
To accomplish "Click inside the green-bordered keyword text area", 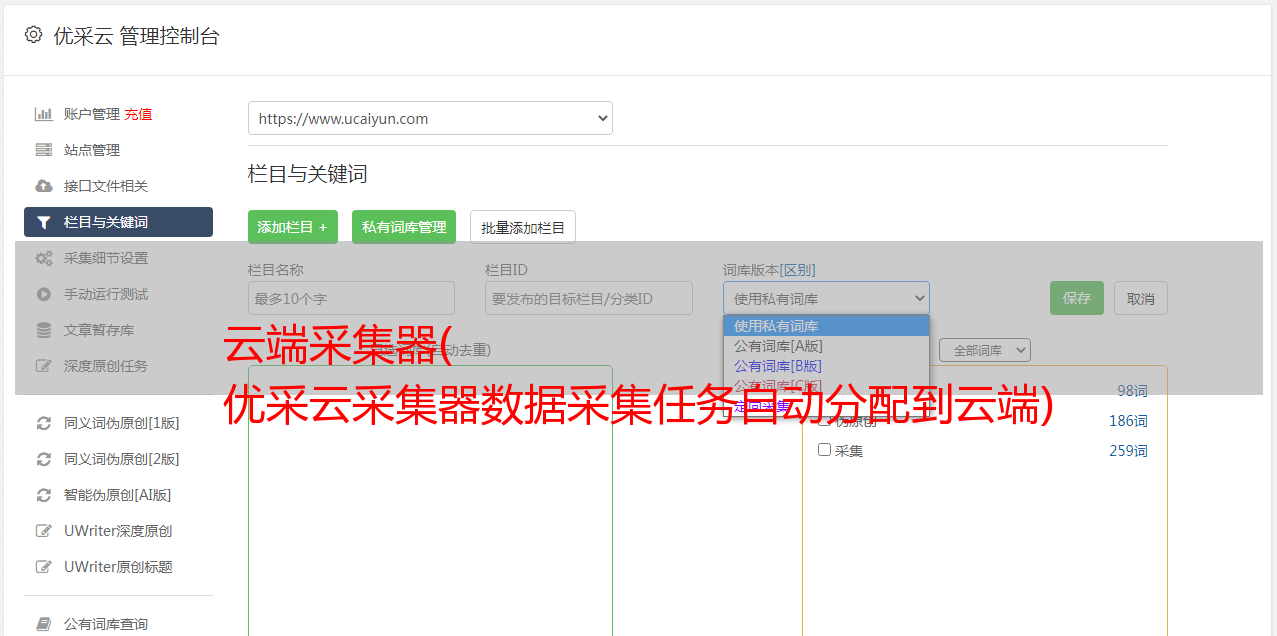I will pos(430,500).
